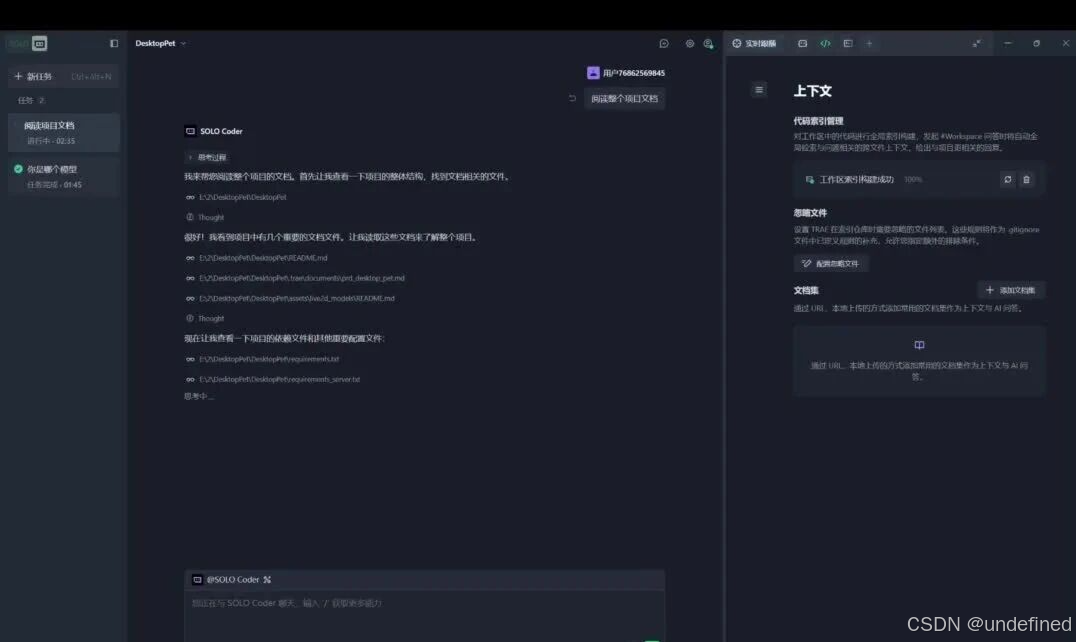Viewport: 1076px width, 642px height.
Task: Click the revert arrow beside user message
Action: [572, 98]
